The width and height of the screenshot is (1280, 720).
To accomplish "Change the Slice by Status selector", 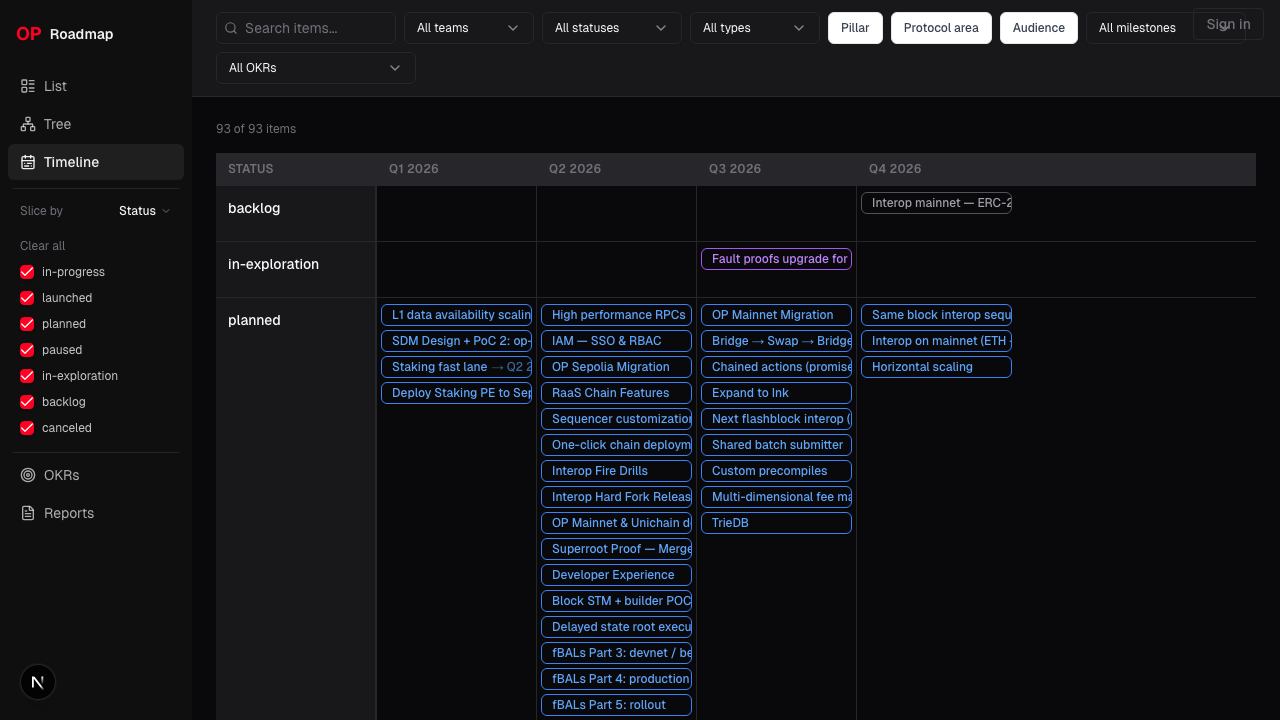I will 144,211.
